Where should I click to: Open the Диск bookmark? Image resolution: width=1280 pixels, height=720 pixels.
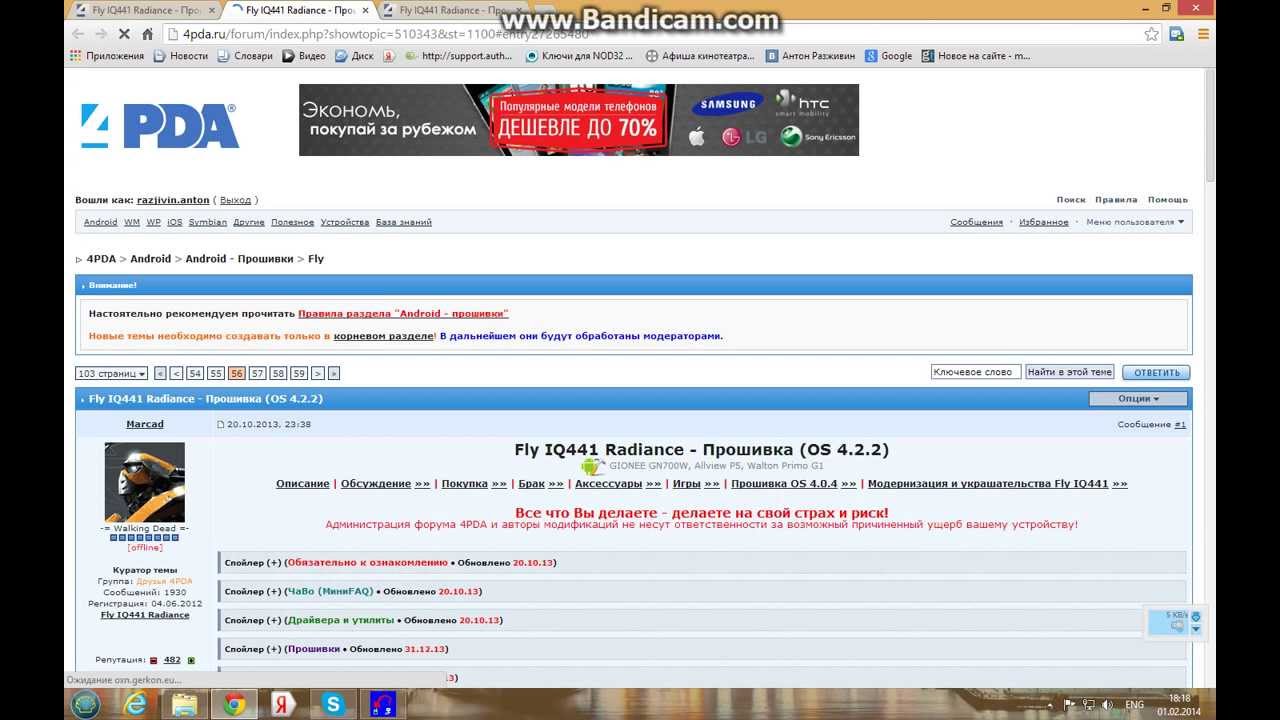click(x=355, y=56)
